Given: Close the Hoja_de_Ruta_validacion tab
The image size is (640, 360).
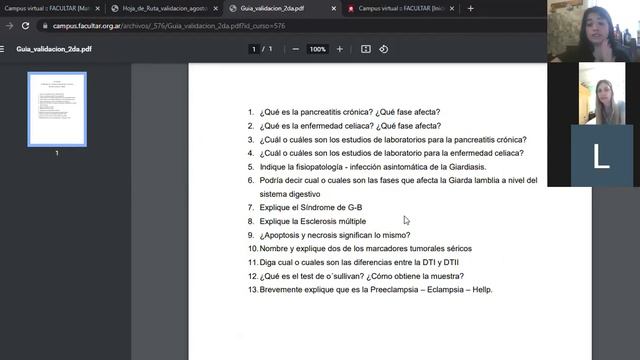Looking at the screenshot, I should [x=216, y=8].
